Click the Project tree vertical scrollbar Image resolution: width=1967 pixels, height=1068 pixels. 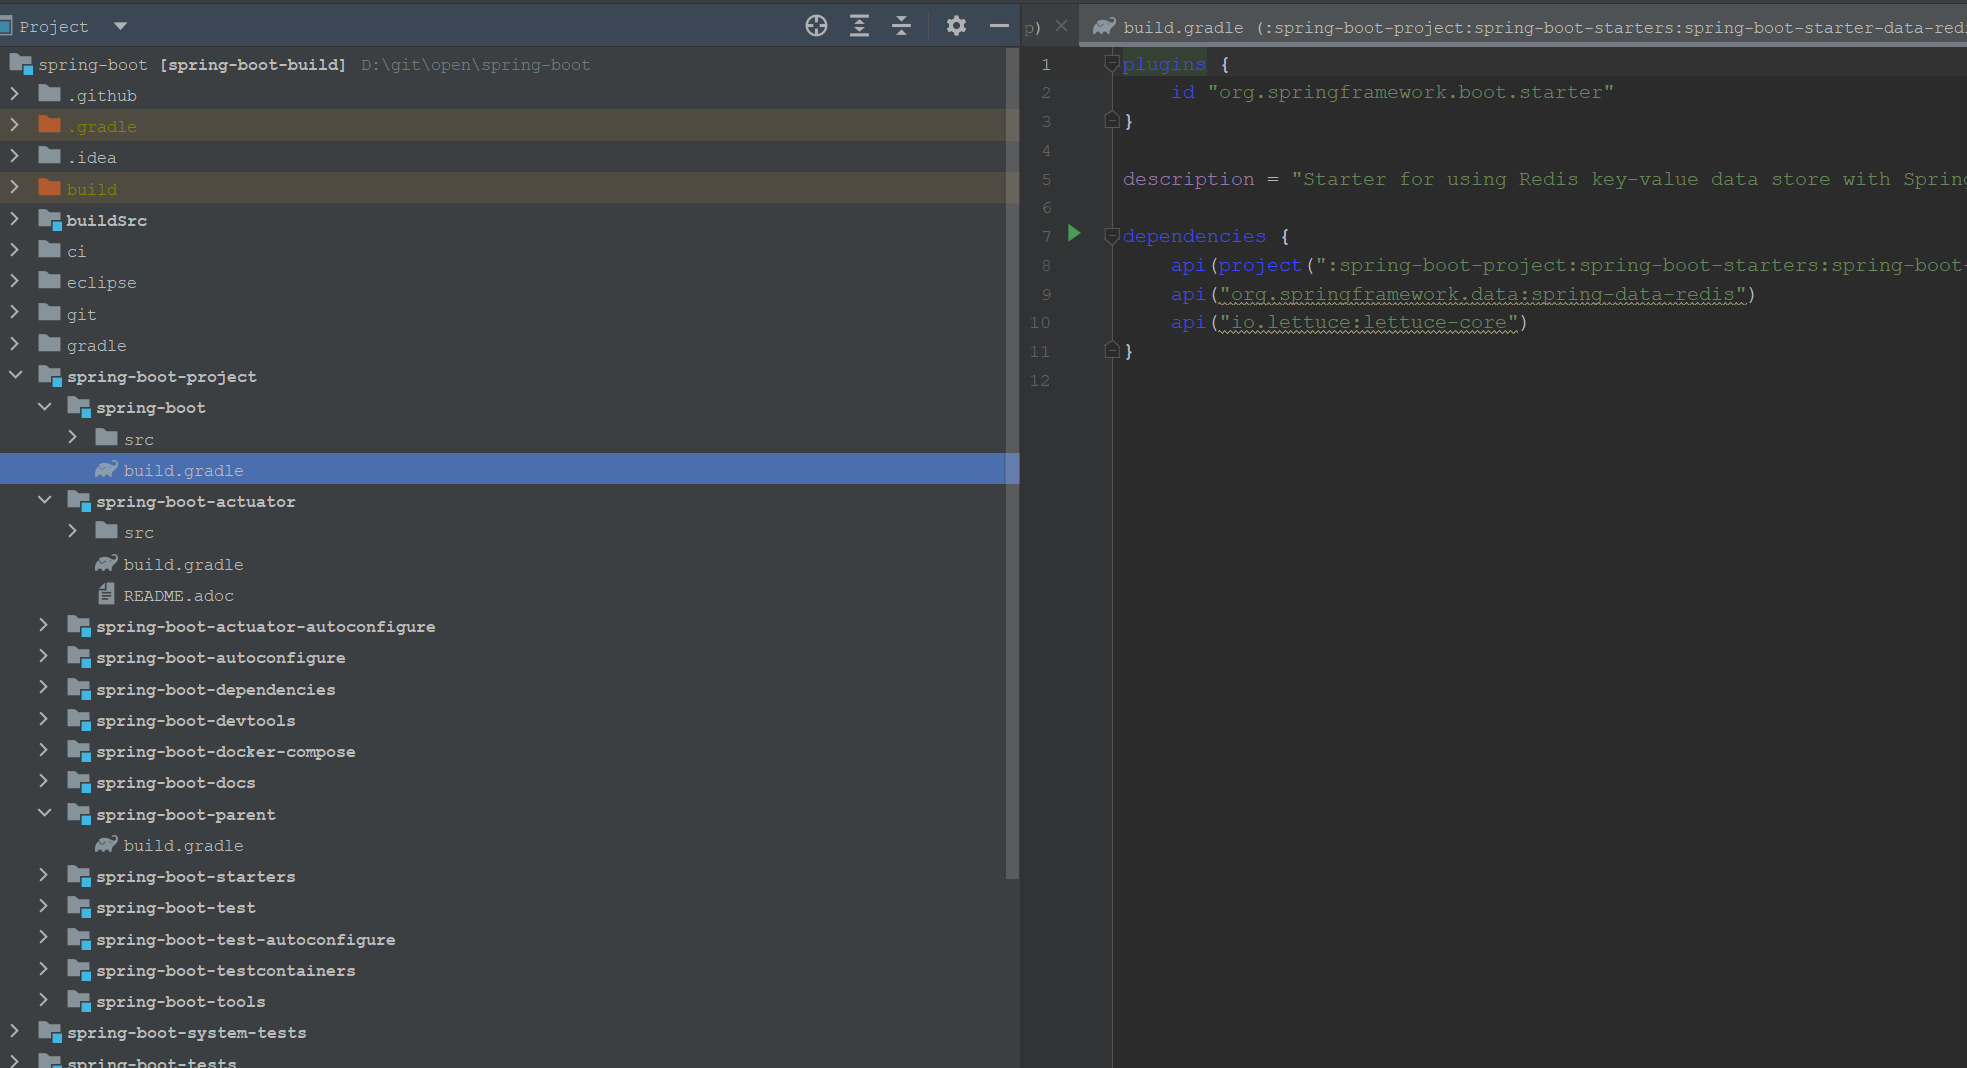[1012, 463]
